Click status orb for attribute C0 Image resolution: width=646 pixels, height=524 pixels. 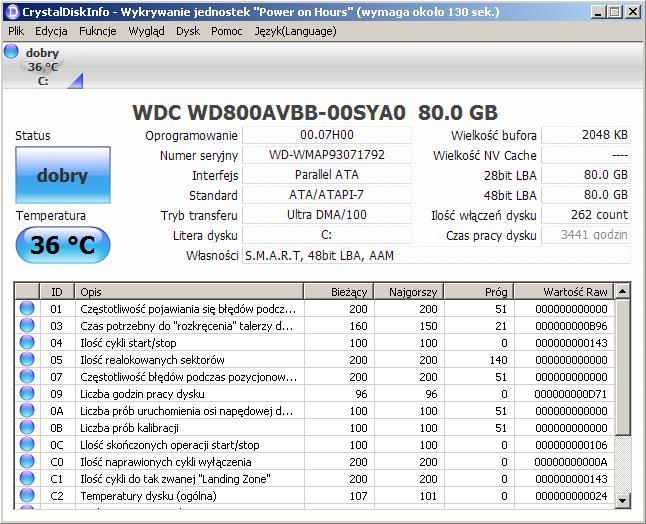tap(27, 461)
